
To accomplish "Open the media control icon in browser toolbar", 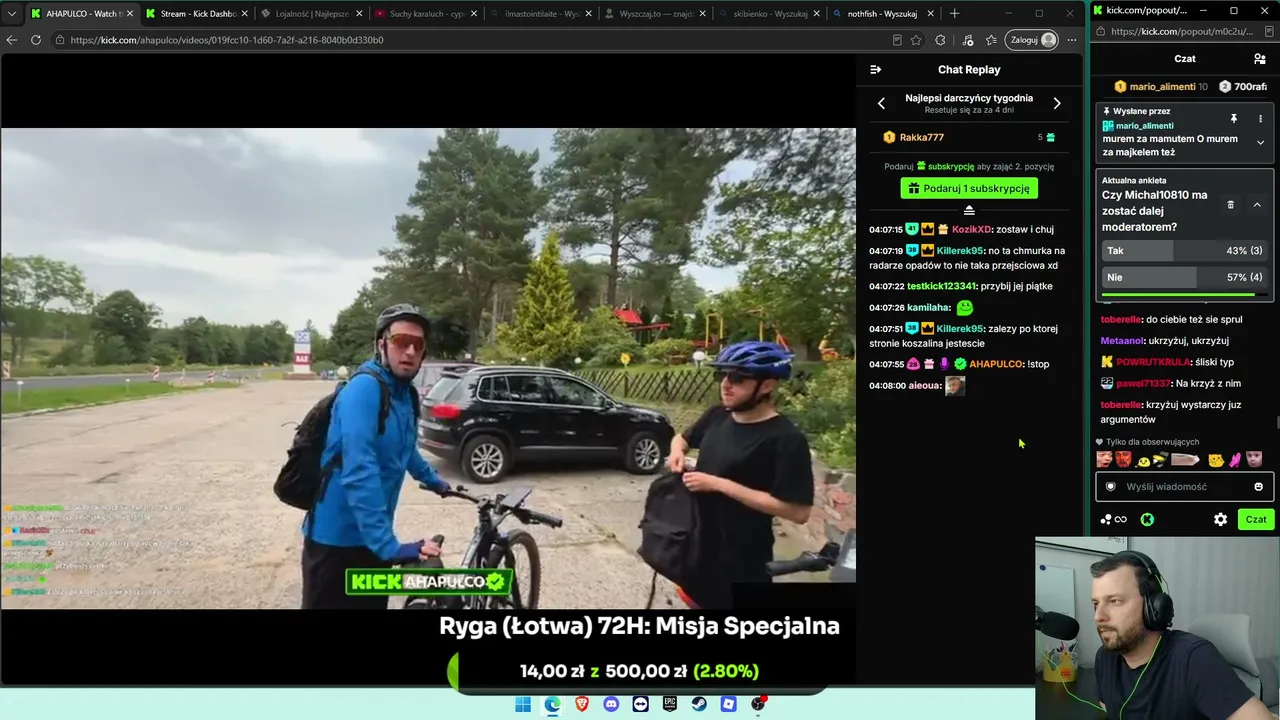I will click(967, 40).
